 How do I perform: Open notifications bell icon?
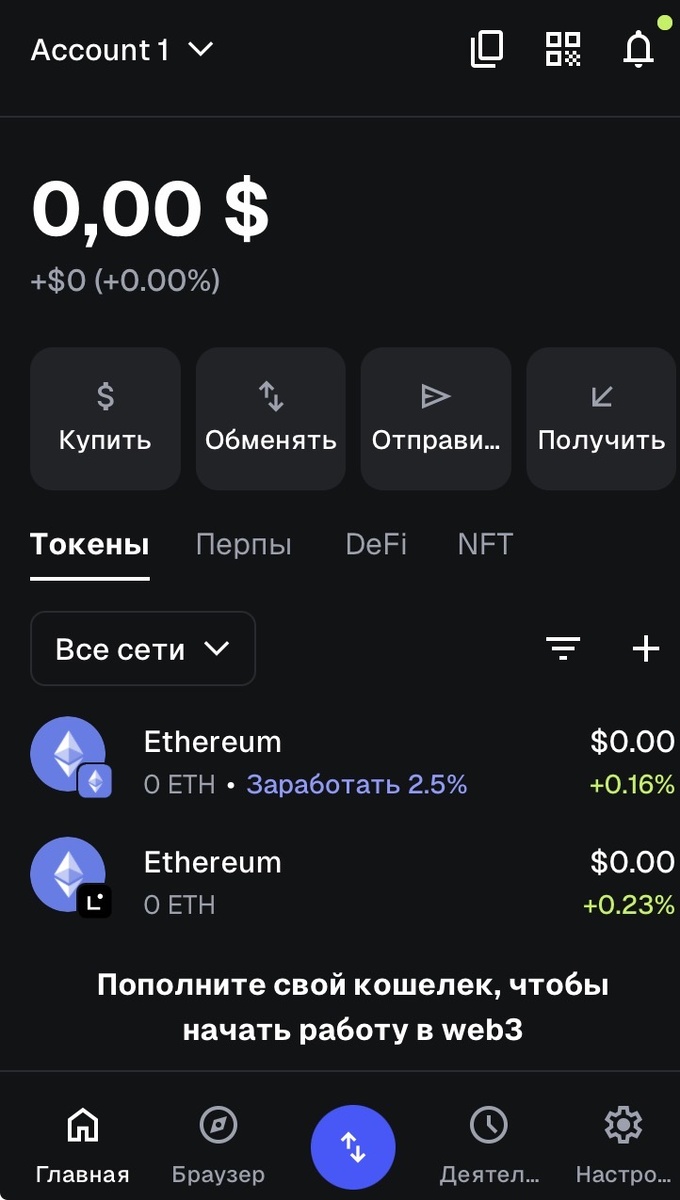pos(638,49)
